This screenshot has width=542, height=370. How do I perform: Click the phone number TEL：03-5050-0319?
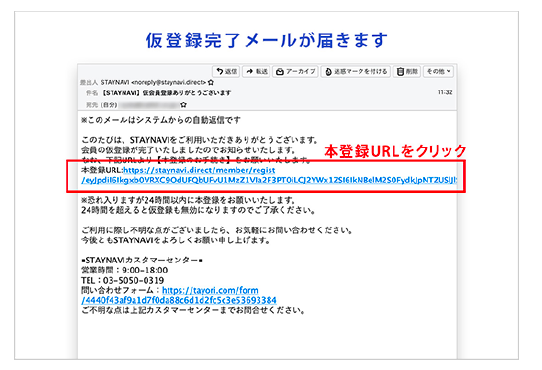pos(122,280)
